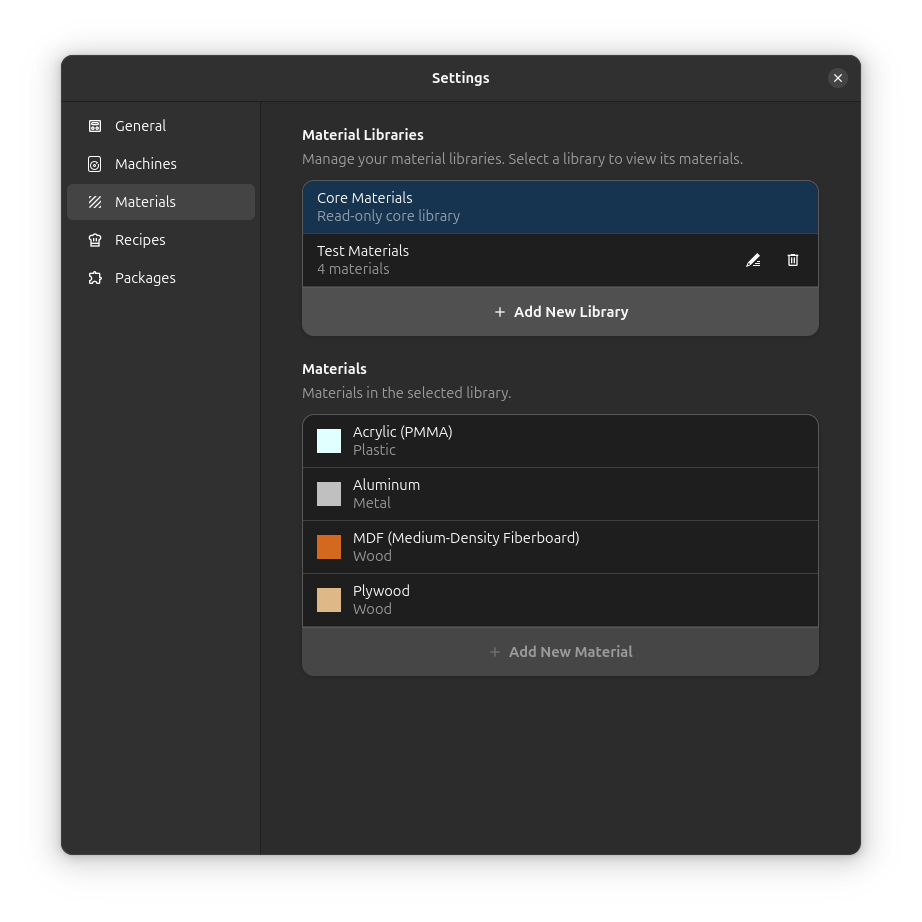Viewport: 922px width, 922px height.
Task: Click the Packages puzzle piece icon
Action: [95, 278]
